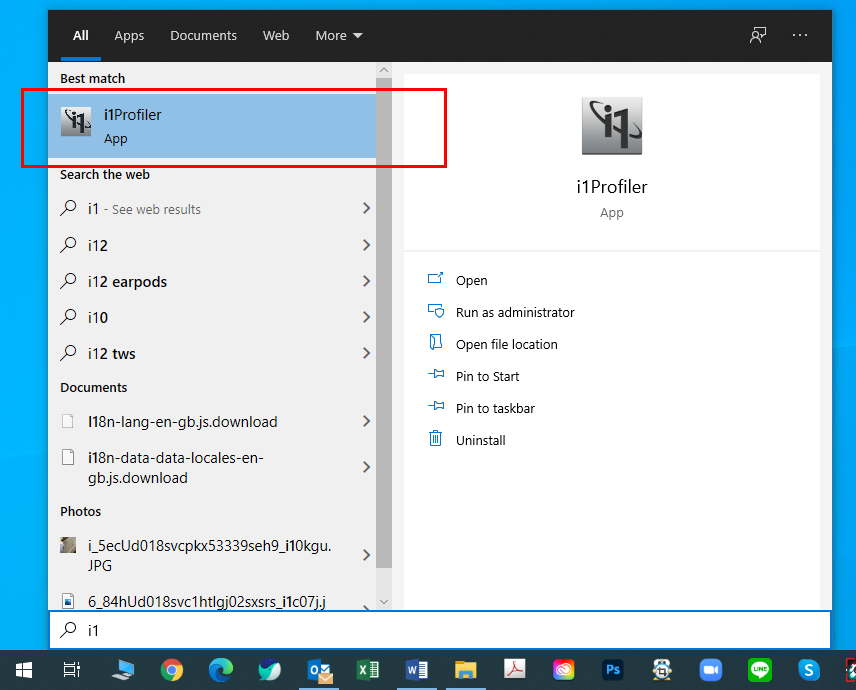The height and width of the screenshot is (690, 856).
Task: Open Skype from the taskbar
Action: click(x=809, y=670)
